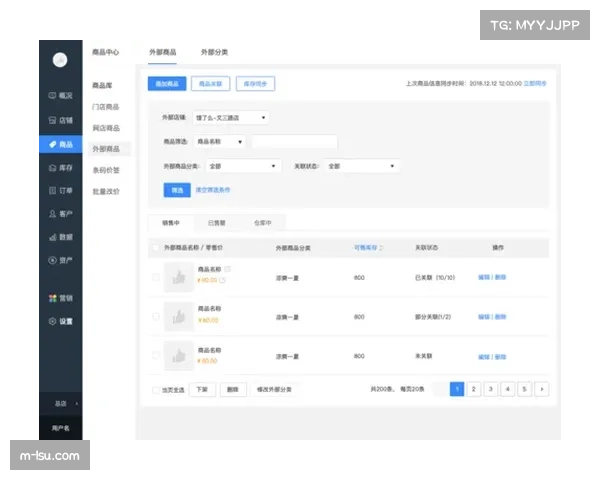Tick the first product row checkbox
Screen dimensions: 600x480
pos(156,277)
